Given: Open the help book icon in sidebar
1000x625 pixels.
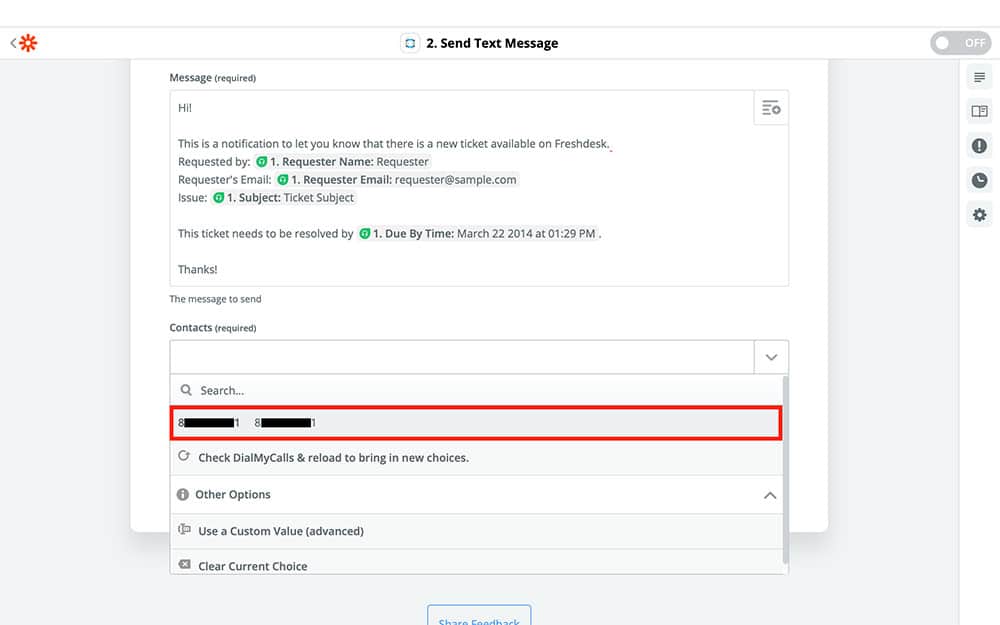Looking at the screenshot, I should tap(979, 112).
